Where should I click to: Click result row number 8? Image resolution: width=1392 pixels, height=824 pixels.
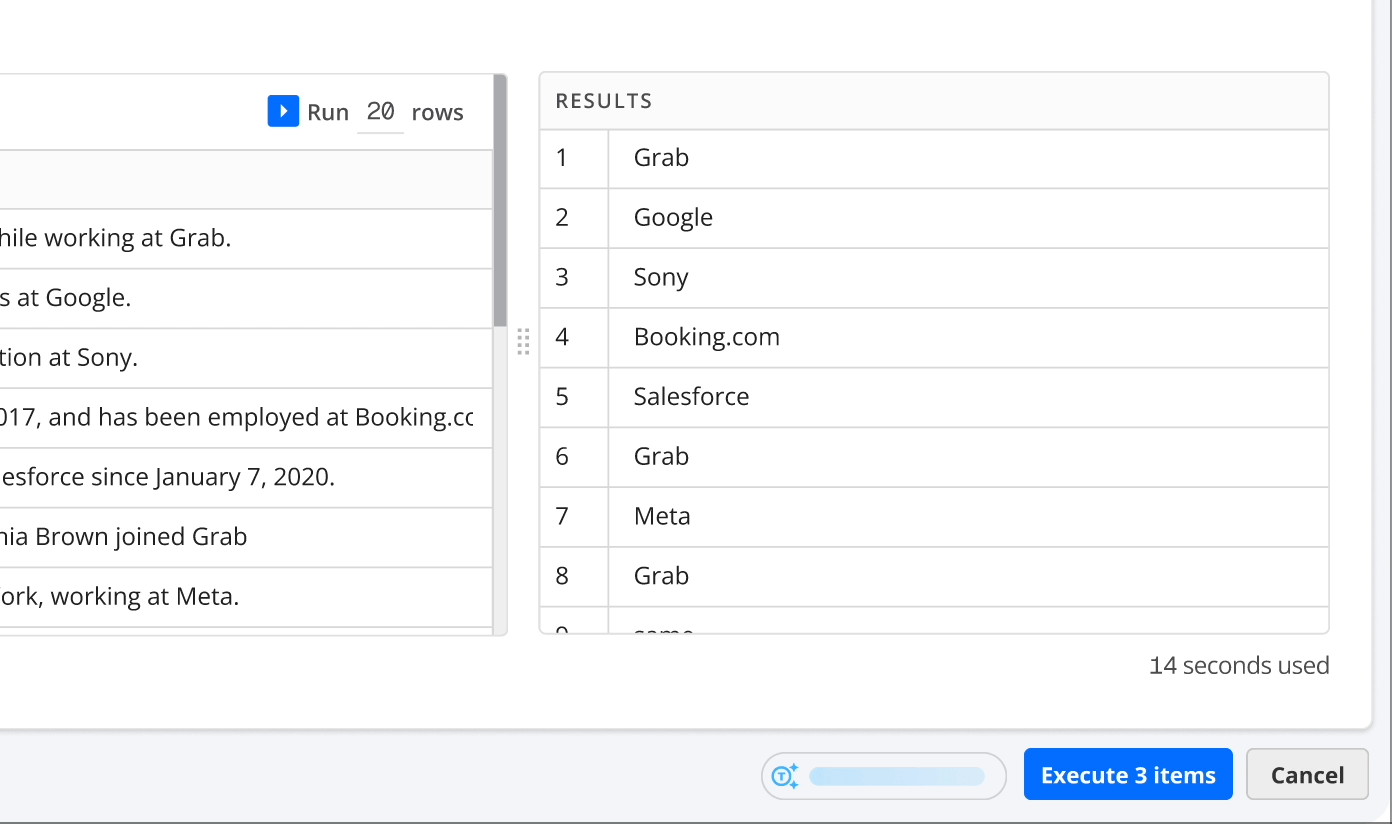coord(562,576)
